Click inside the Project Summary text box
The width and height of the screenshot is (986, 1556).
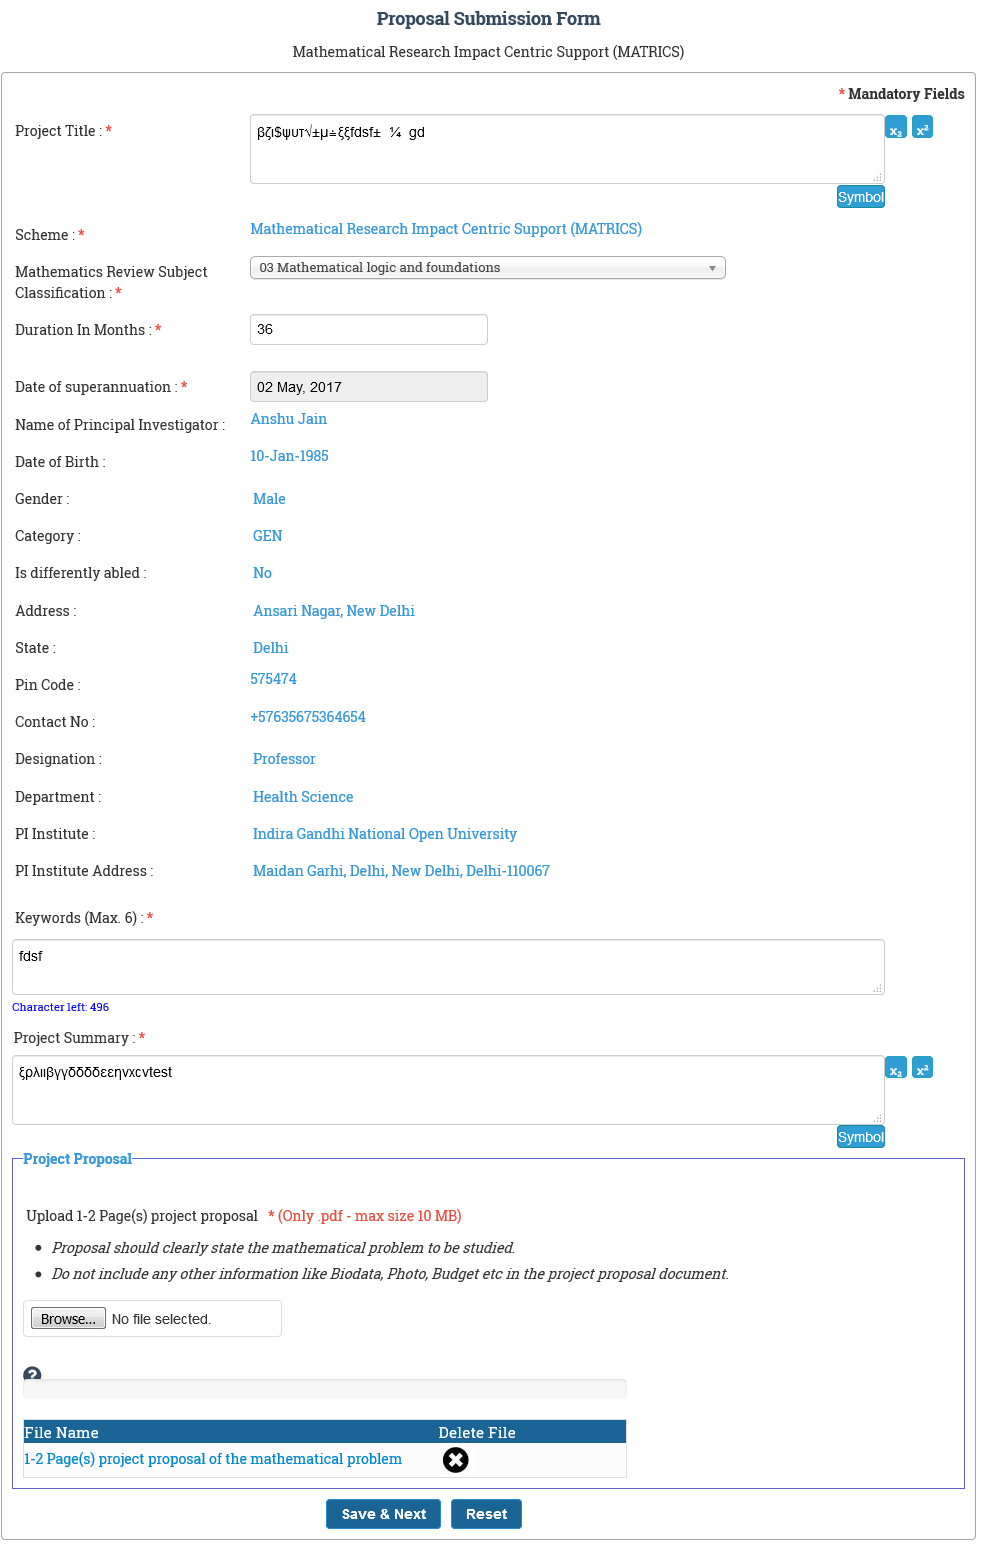click(x=448, y=1090)
